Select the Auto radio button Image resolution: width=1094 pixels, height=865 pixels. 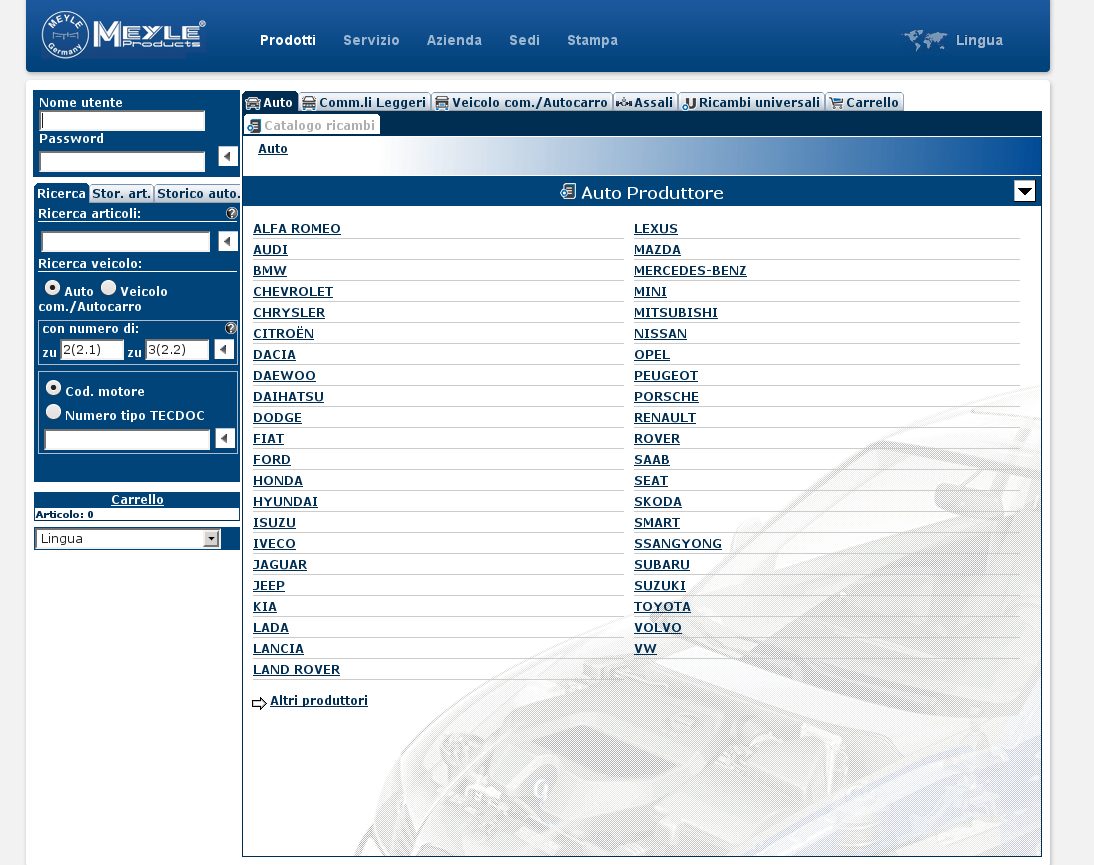tap(52, 287)
